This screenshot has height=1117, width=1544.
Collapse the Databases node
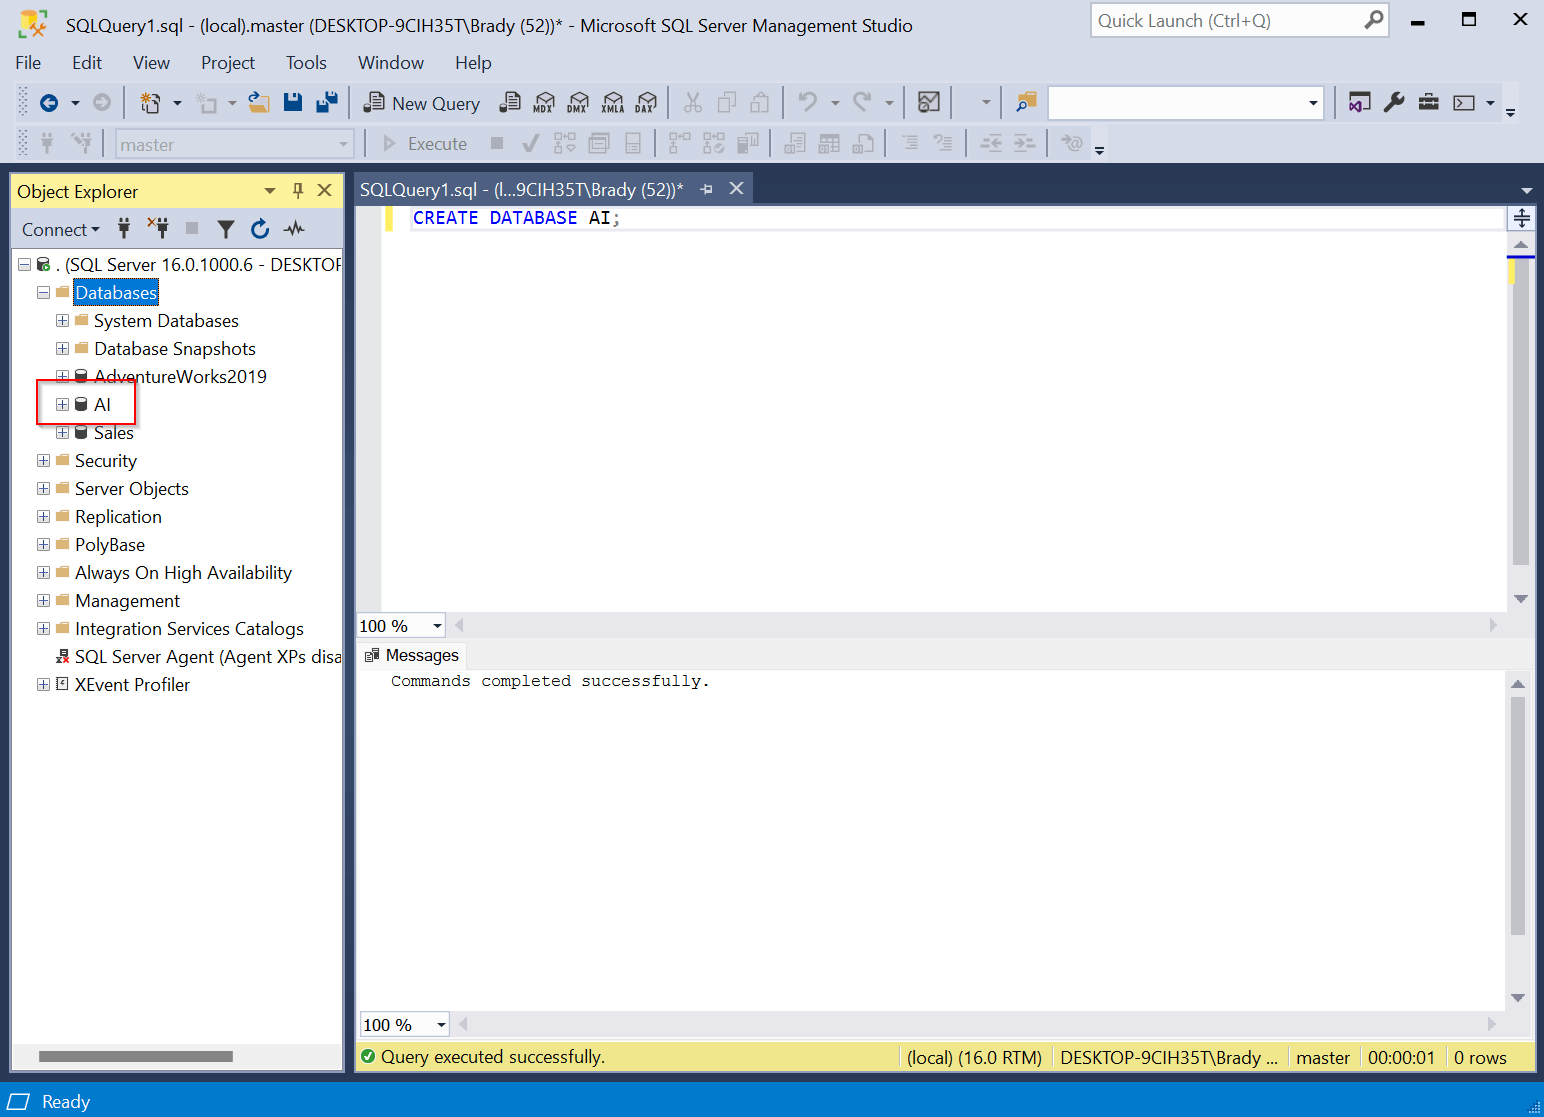pos(43,292)
